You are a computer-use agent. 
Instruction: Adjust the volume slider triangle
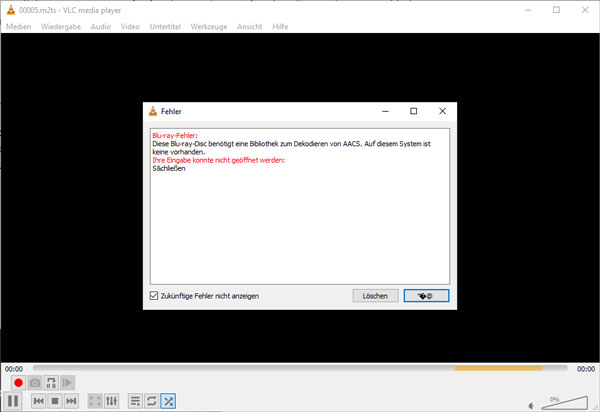(565, 402)
